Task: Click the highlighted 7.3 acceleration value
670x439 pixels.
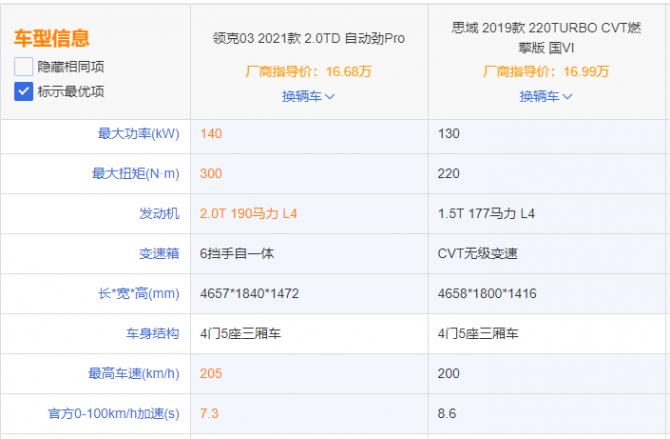Action: (x=210, y=414)
